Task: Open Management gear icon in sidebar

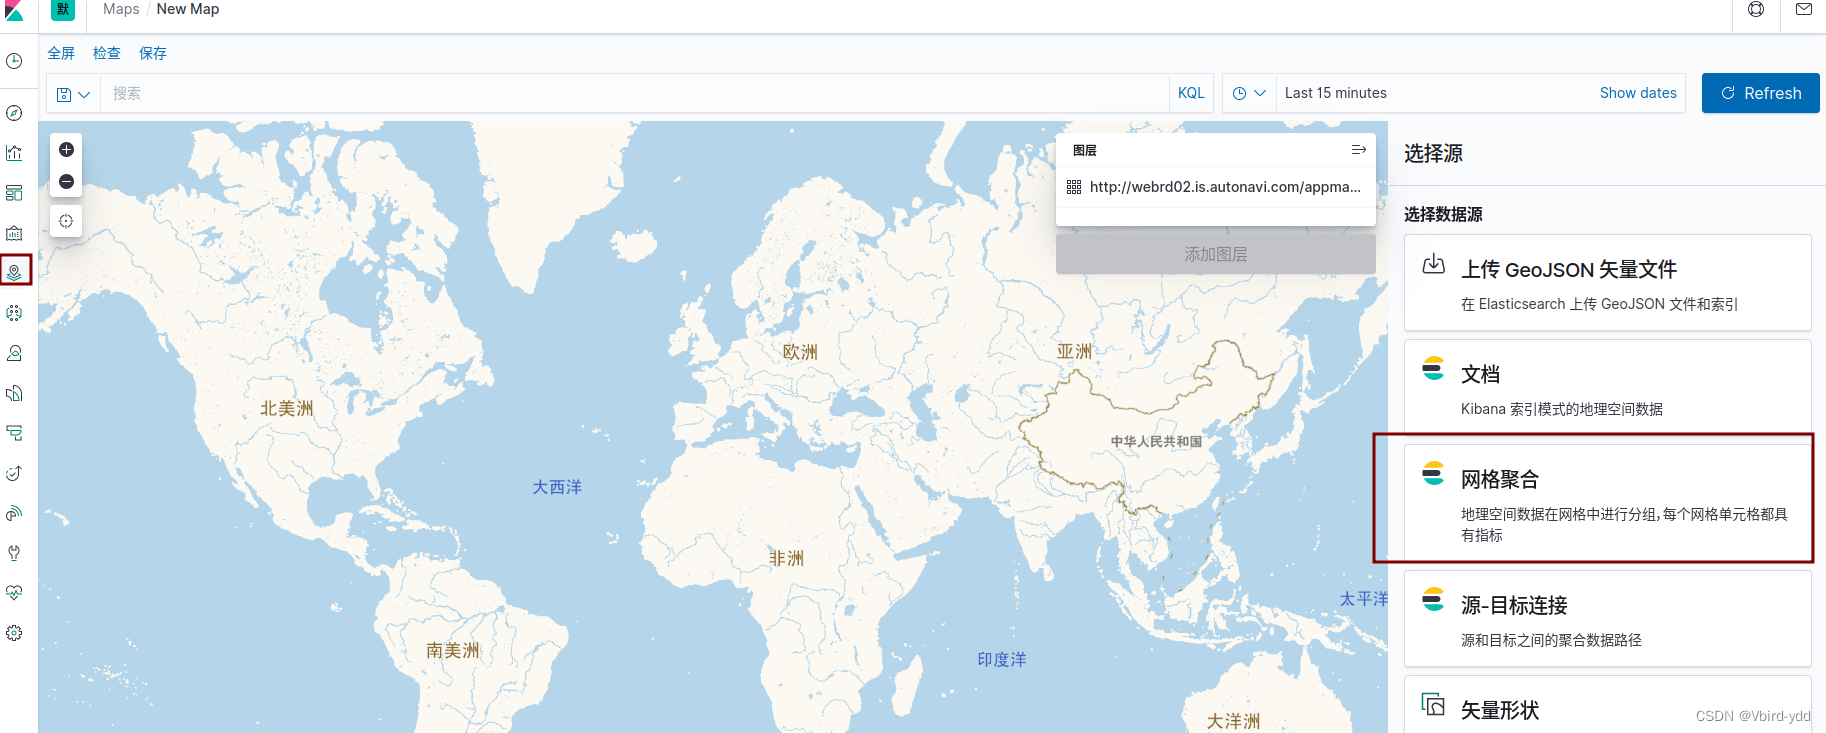Action: pyautogui.click(x=14, y=633)
